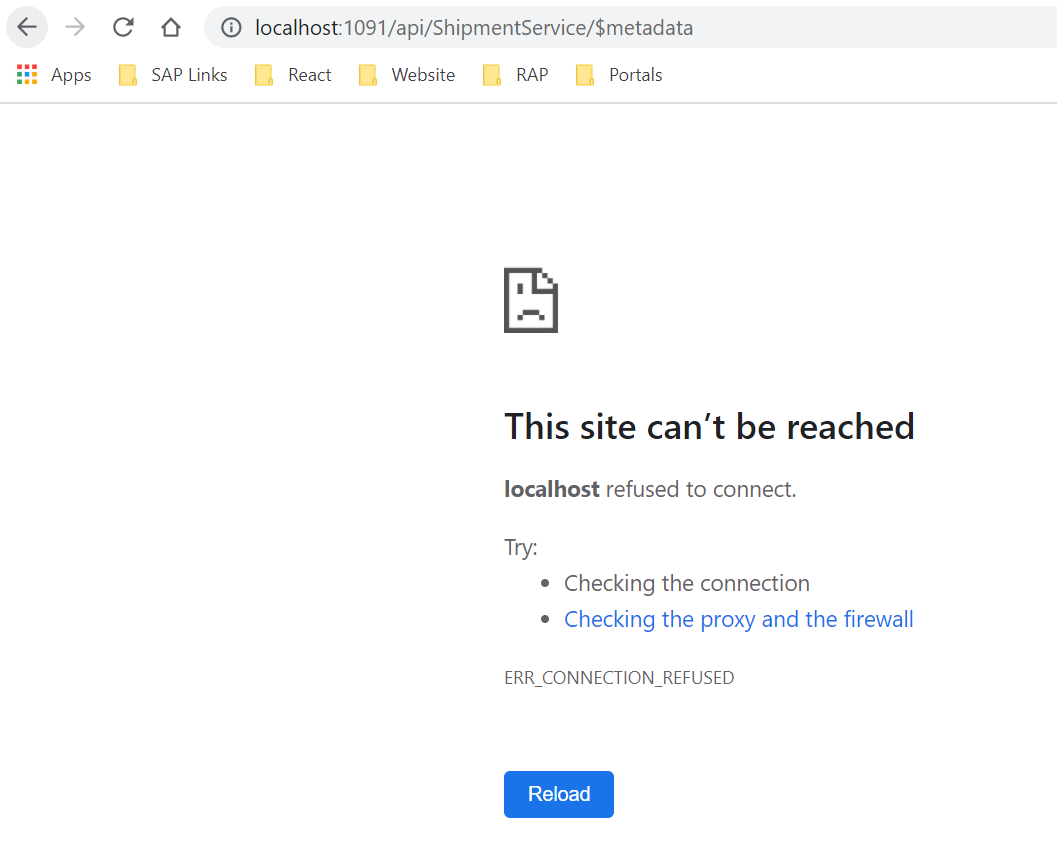Screen dimensions: 1057x853
Task: Open the Apps grid icon on bookmarks bar
Action: tap(26, 74)
